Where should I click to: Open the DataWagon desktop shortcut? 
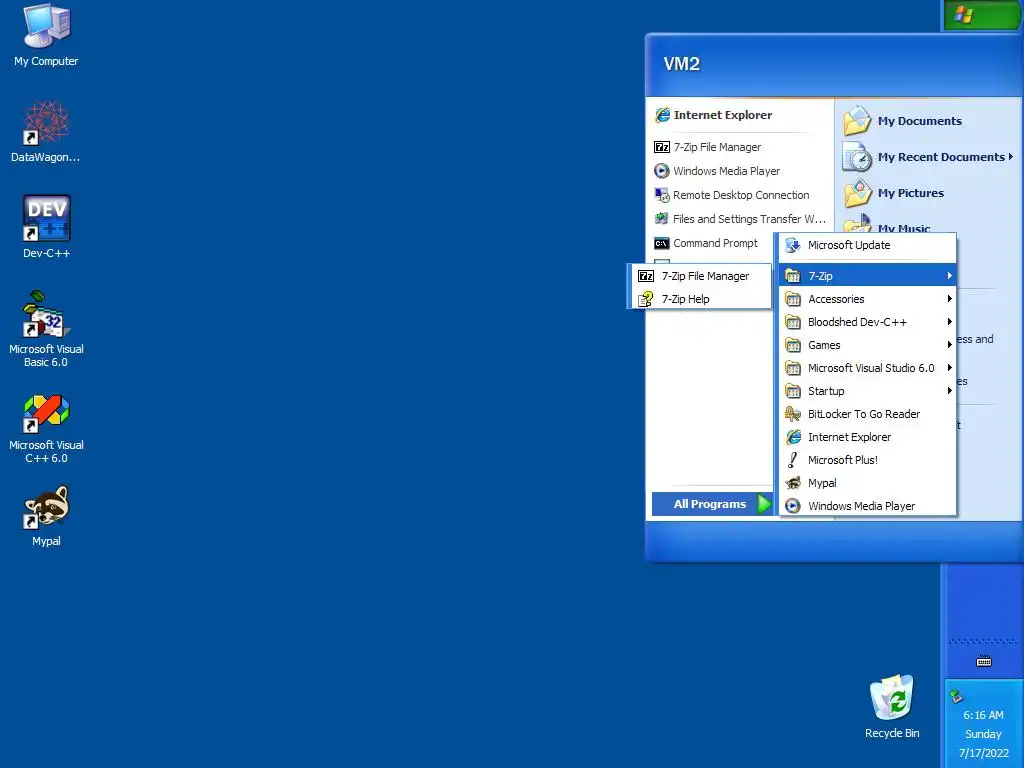pyautogui.click(x=46, y=132)
